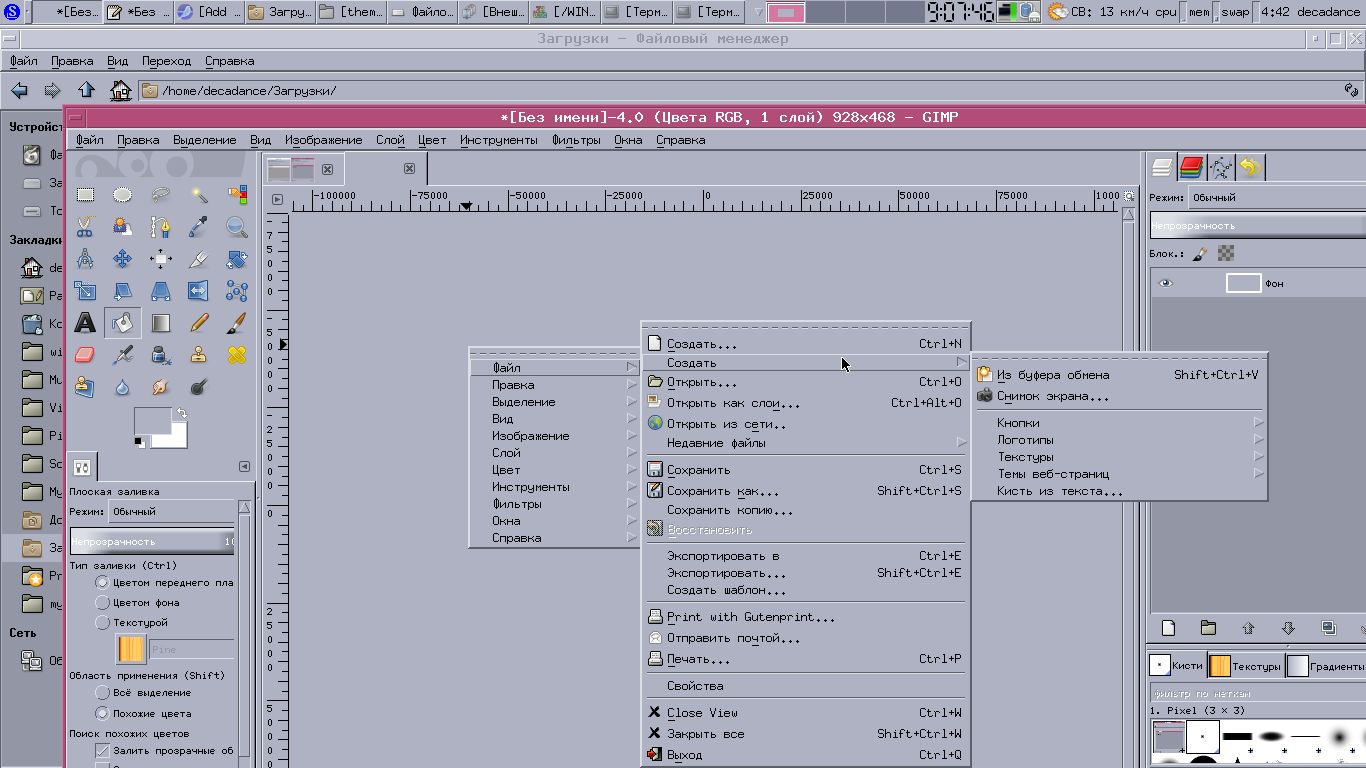Image resolution: width=1366 pixels, height=768 pixels.
Task: Select the Scissors Select tool
Action: (x=85, y=227)
